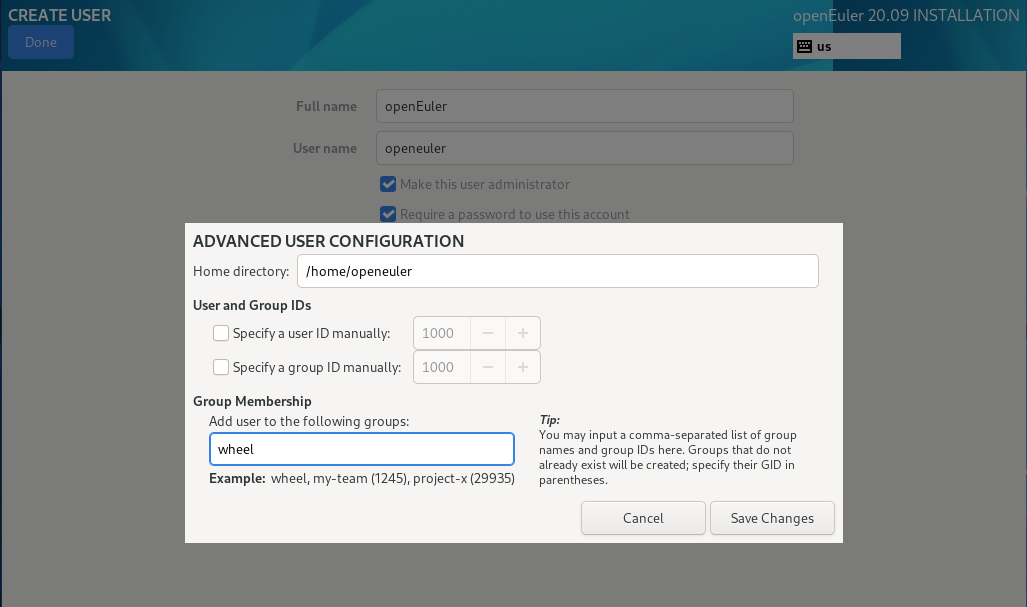Click the Full name field
Screen dimensions: 1027x607
coord(584,106)
